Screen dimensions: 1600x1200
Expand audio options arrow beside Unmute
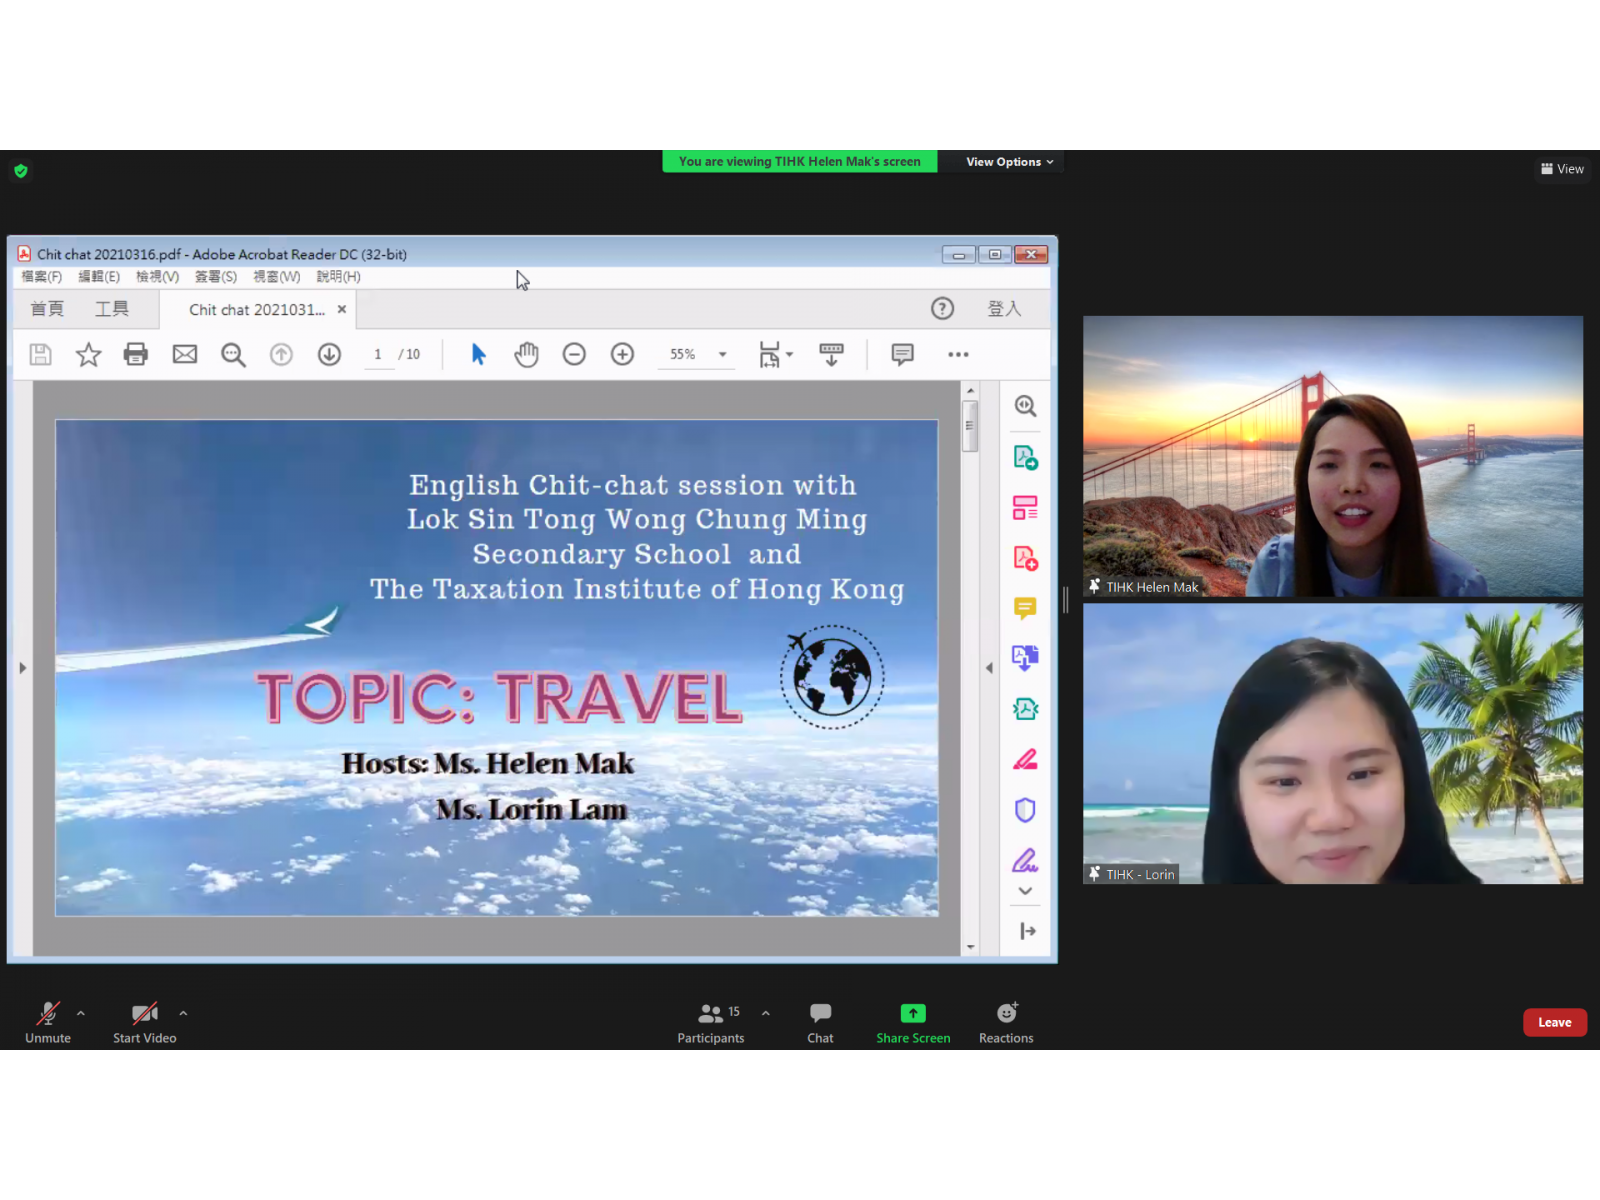click(x=81, y=1013)
